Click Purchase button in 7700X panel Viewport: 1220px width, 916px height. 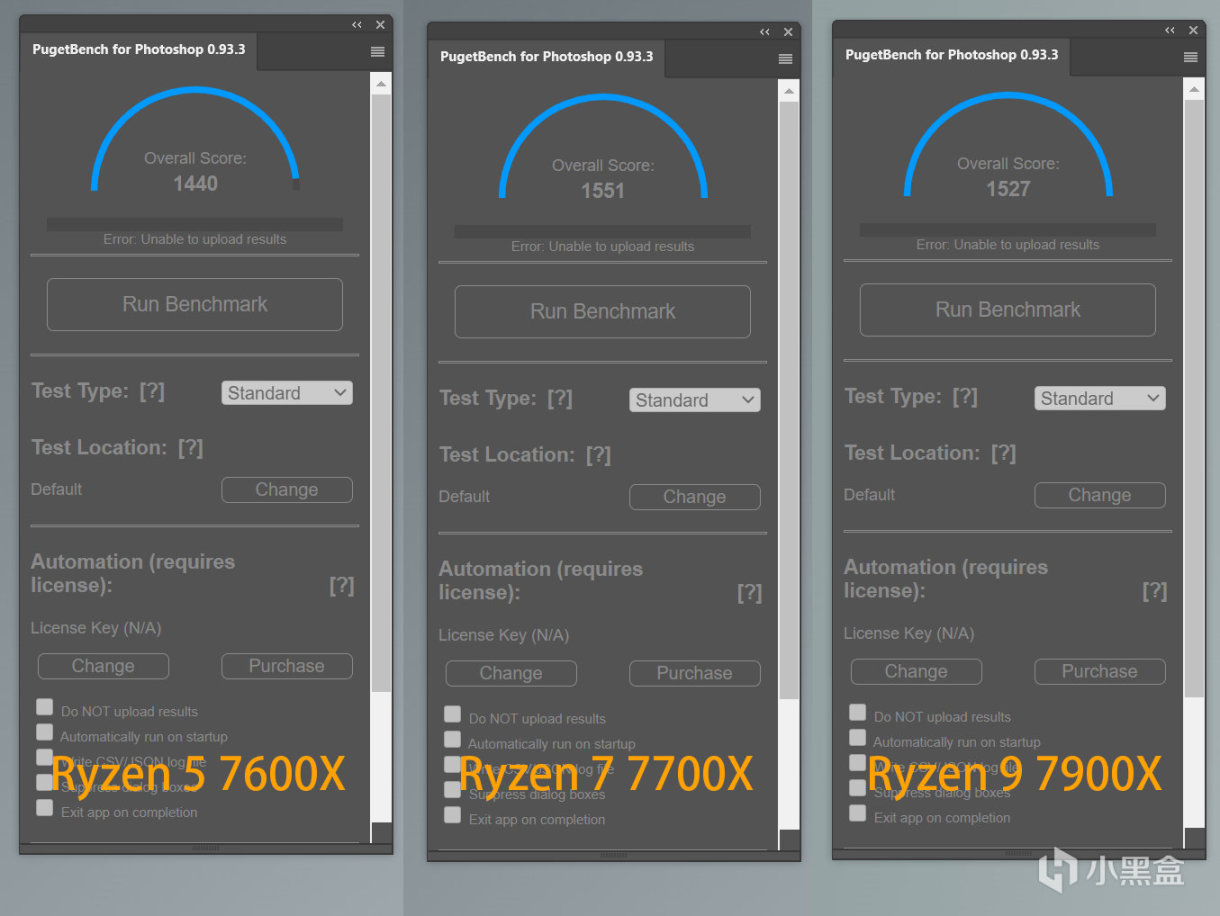[695, 673]
